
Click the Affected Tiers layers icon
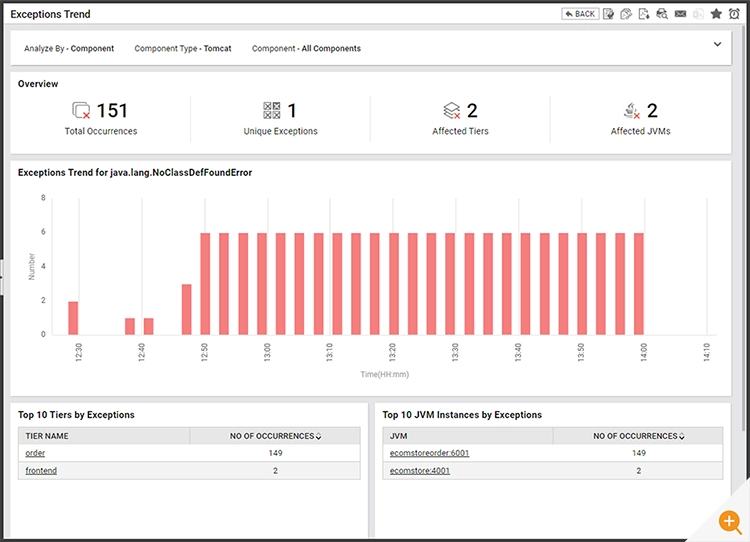(x=452, y=111)
